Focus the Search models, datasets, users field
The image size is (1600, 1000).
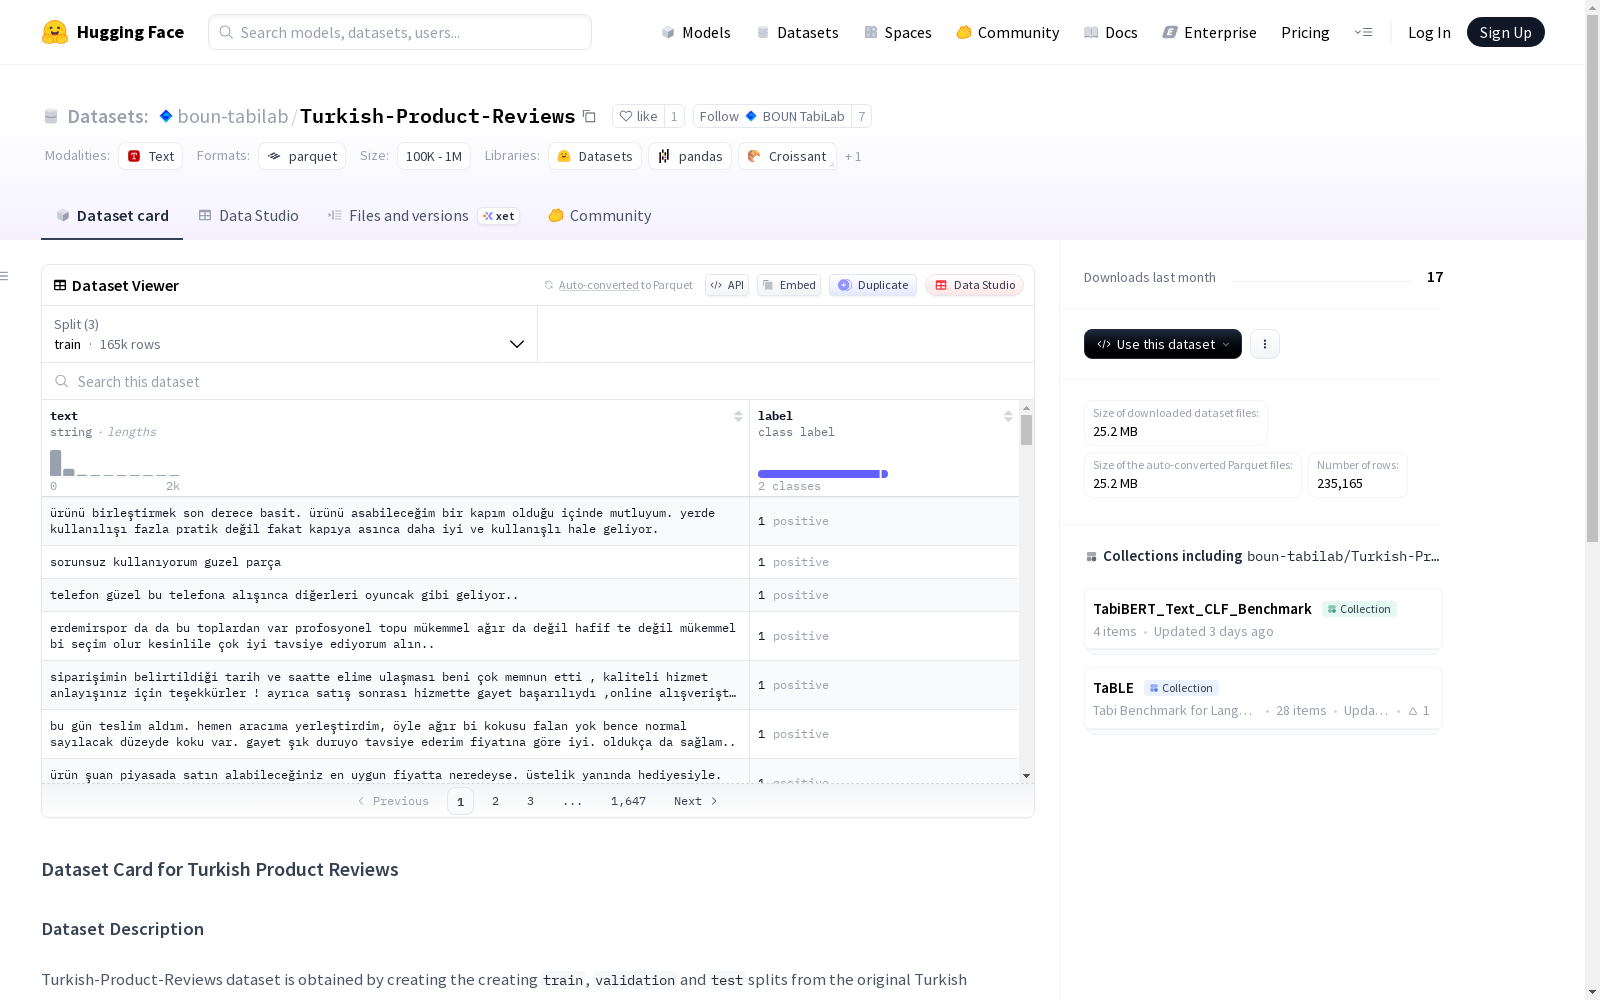click(400, 32)
